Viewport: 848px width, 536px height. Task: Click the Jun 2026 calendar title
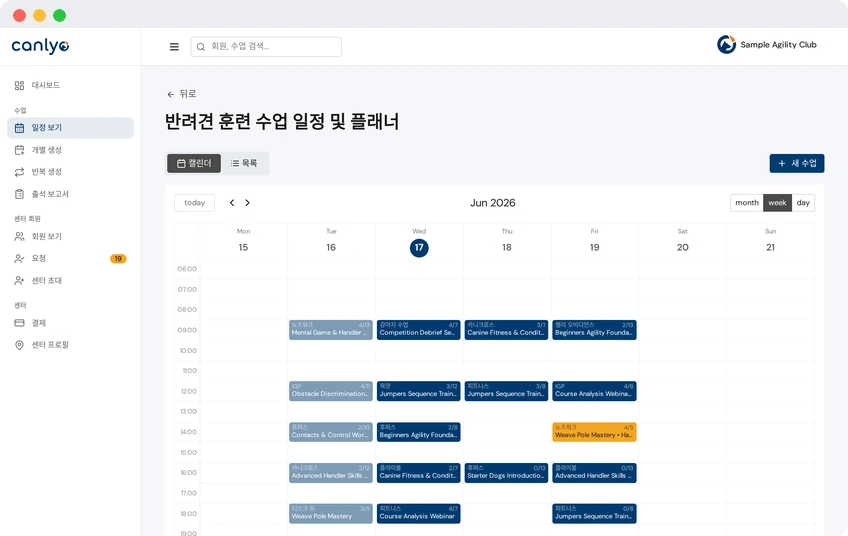pos(493,203)
